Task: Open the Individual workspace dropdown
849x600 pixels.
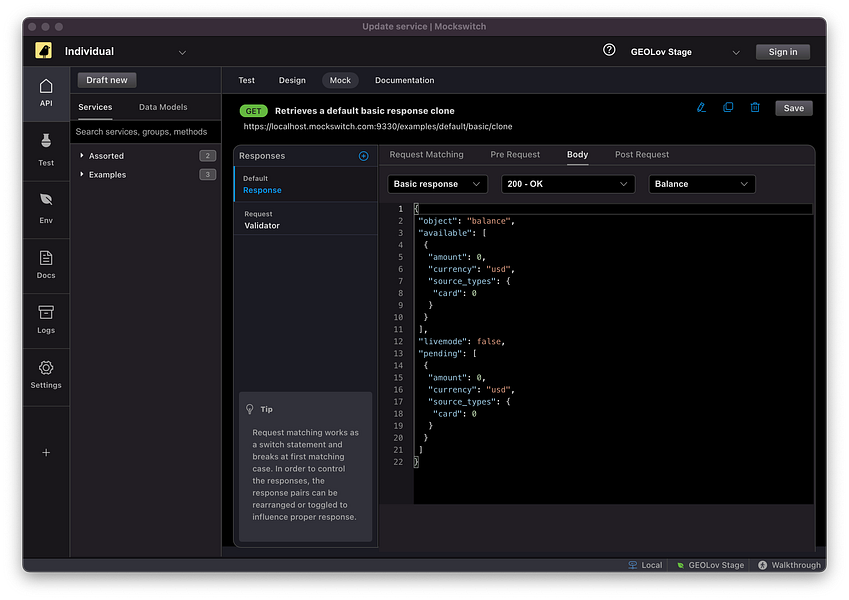Action: pyautogui.click(x=126, y=51)
